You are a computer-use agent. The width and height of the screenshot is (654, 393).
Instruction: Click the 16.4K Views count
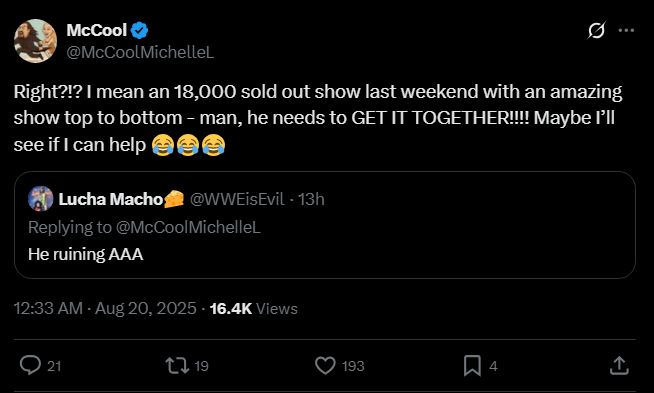254,309
